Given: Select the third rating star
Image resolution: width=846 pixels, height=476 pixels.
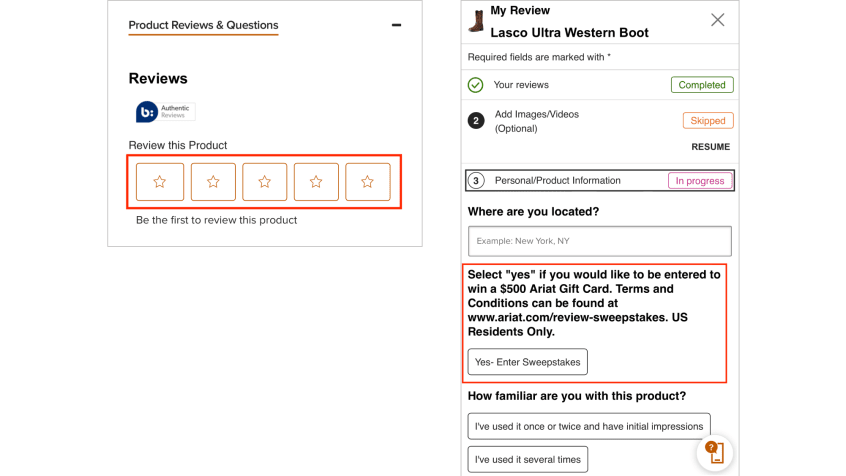Looking at the screenshot, I should 264,182.
